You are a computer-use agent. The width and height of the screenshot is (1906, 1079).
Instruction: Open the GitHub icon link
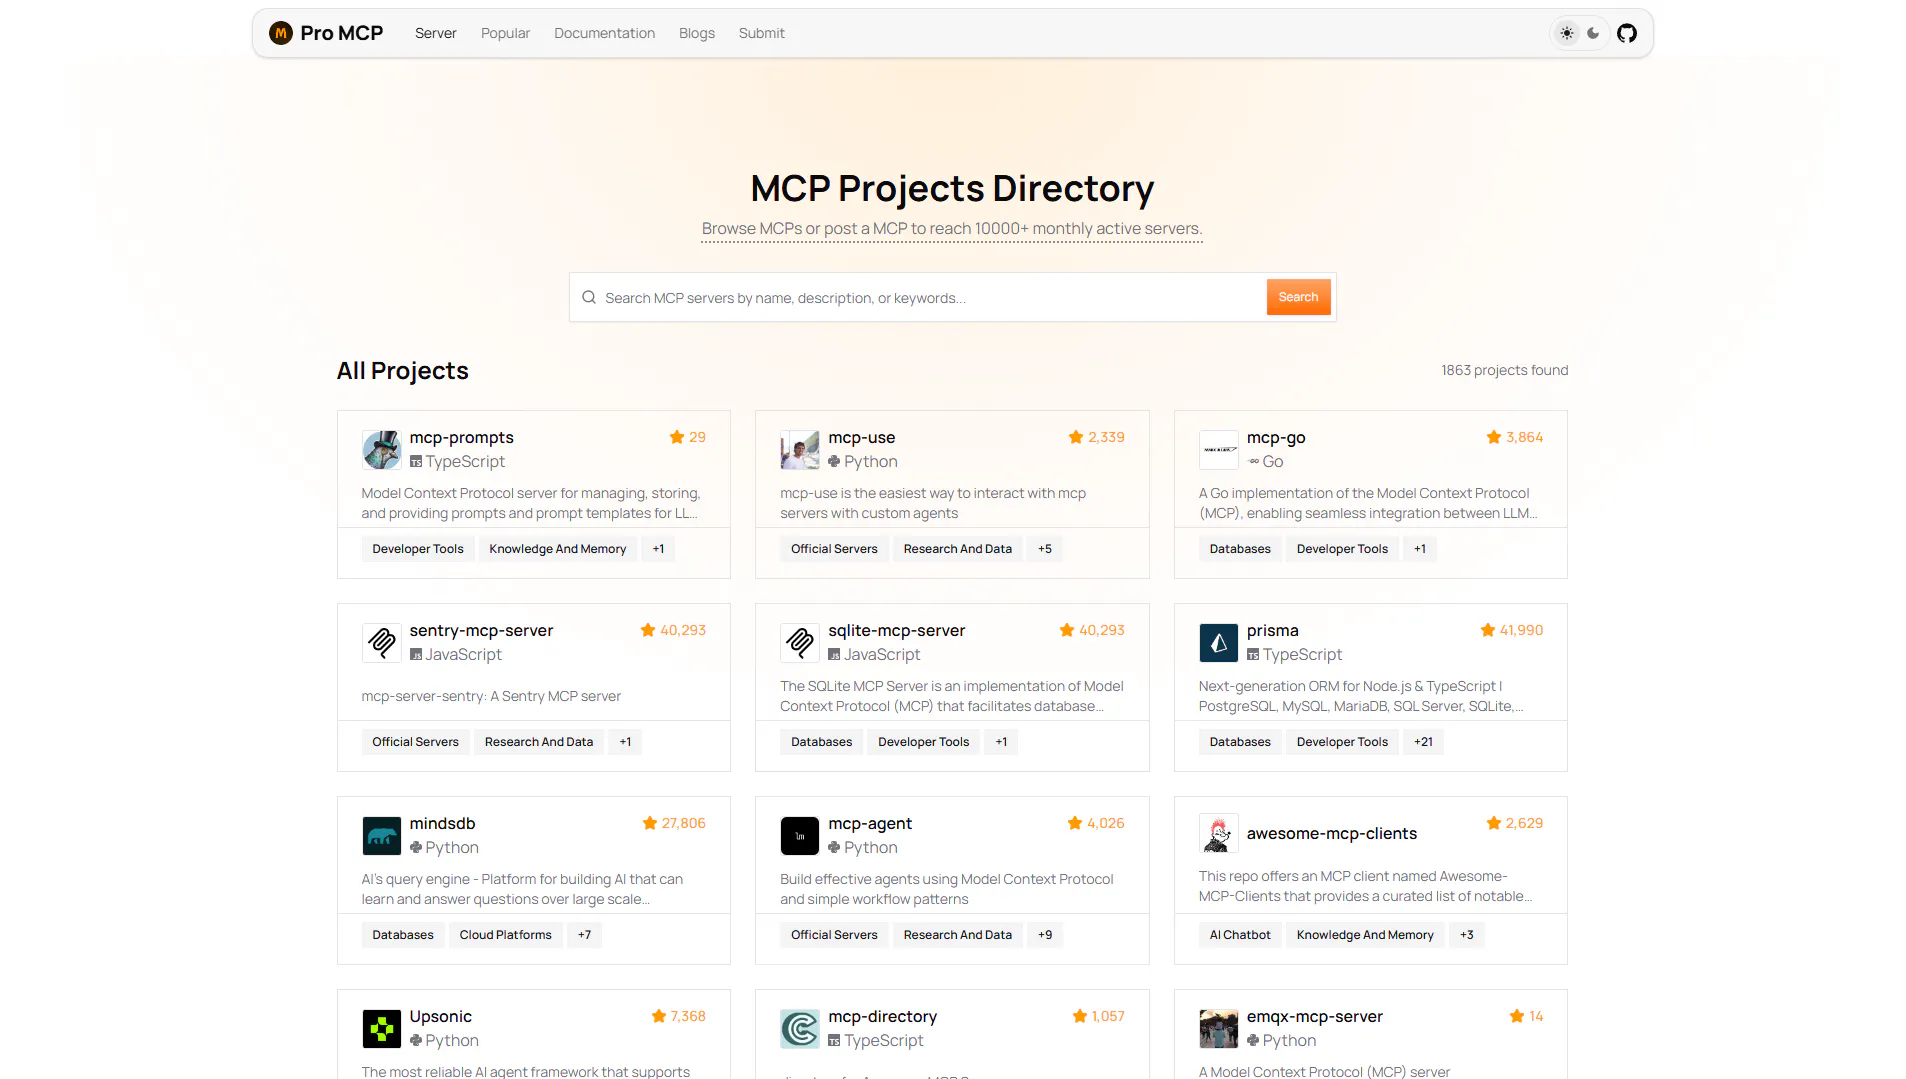point(1627,33)
